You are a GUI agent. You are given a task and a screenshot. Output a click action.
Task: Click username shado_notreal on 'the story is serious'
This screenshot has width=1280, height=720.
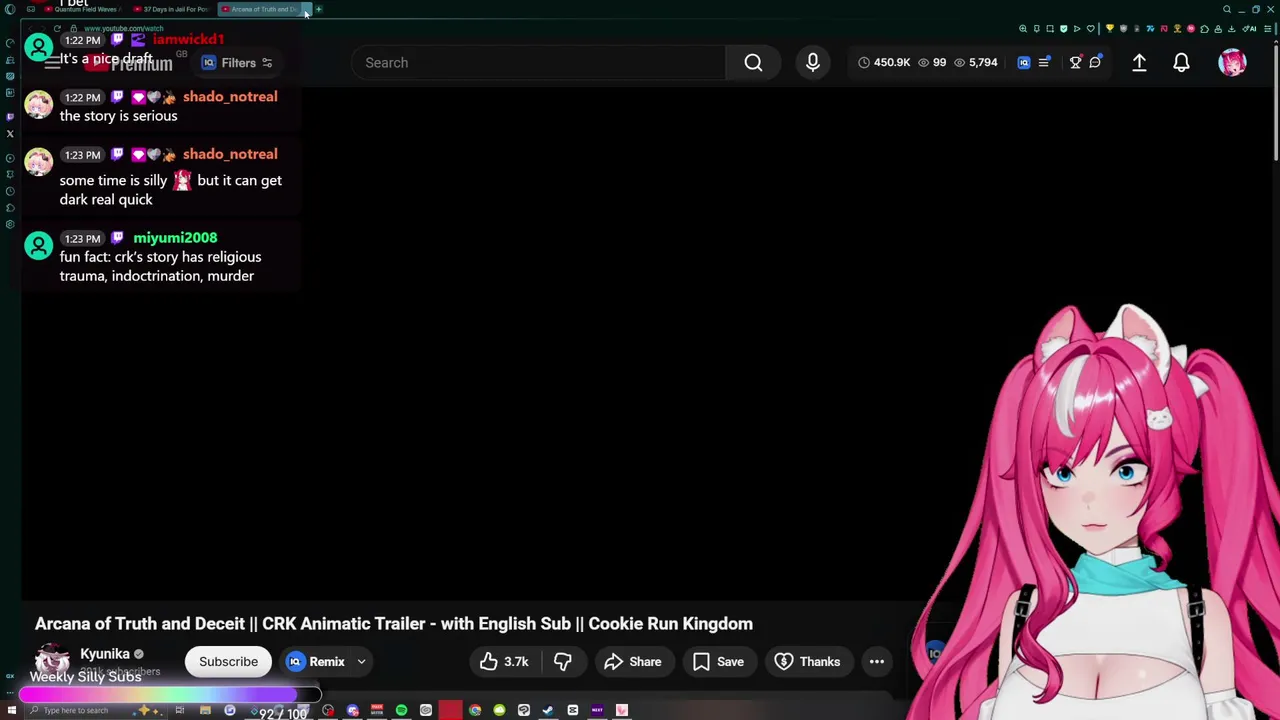[x=230, y=97]
